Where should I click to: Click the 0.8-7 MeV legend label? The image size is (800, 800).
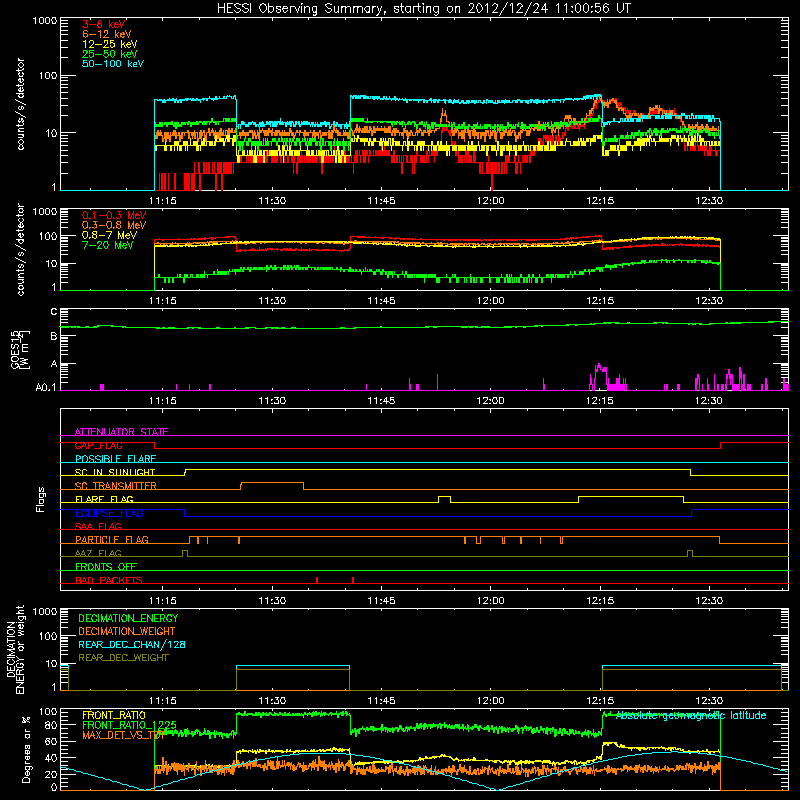[109, 235]
